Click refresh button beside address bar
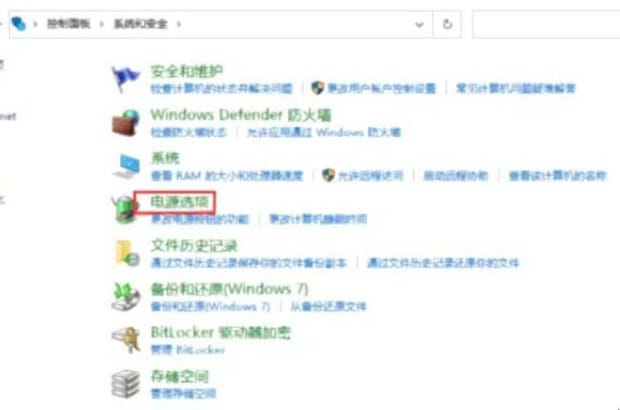620x410 pixels. pyautogui.click(x=447, y=24)
